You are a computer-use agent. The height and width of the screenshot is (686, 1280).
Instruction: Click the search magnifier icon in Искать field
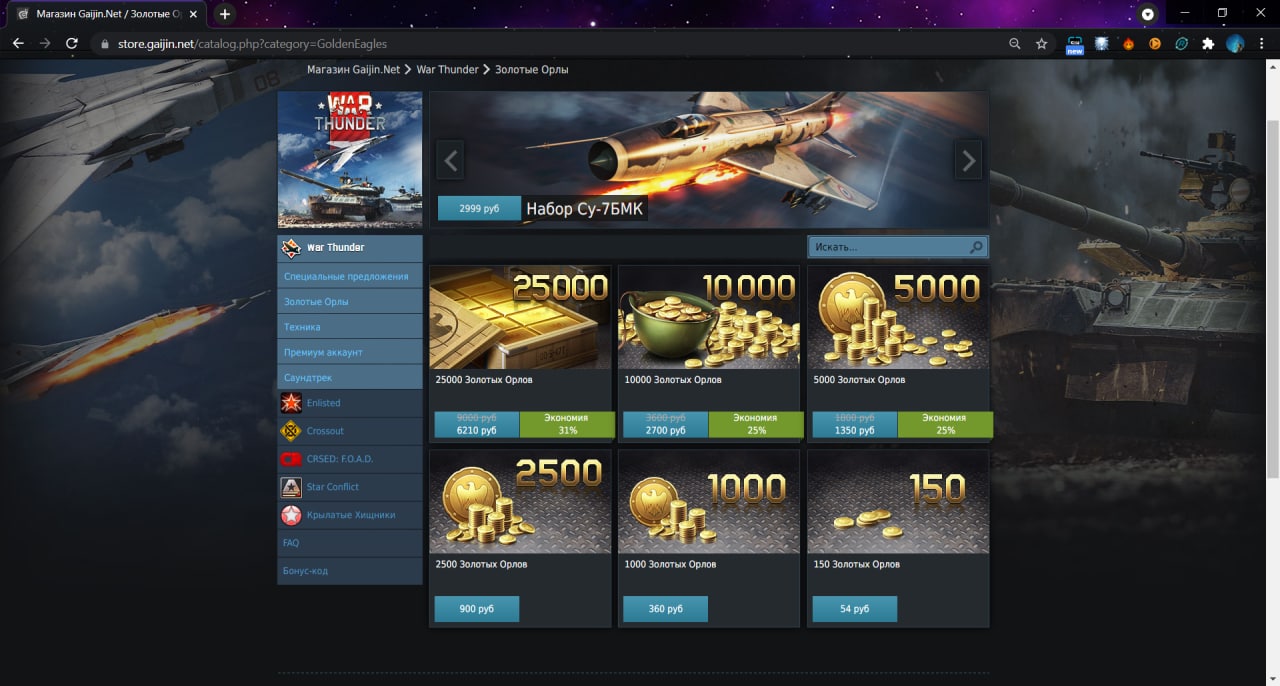click(x=976, y=247)
